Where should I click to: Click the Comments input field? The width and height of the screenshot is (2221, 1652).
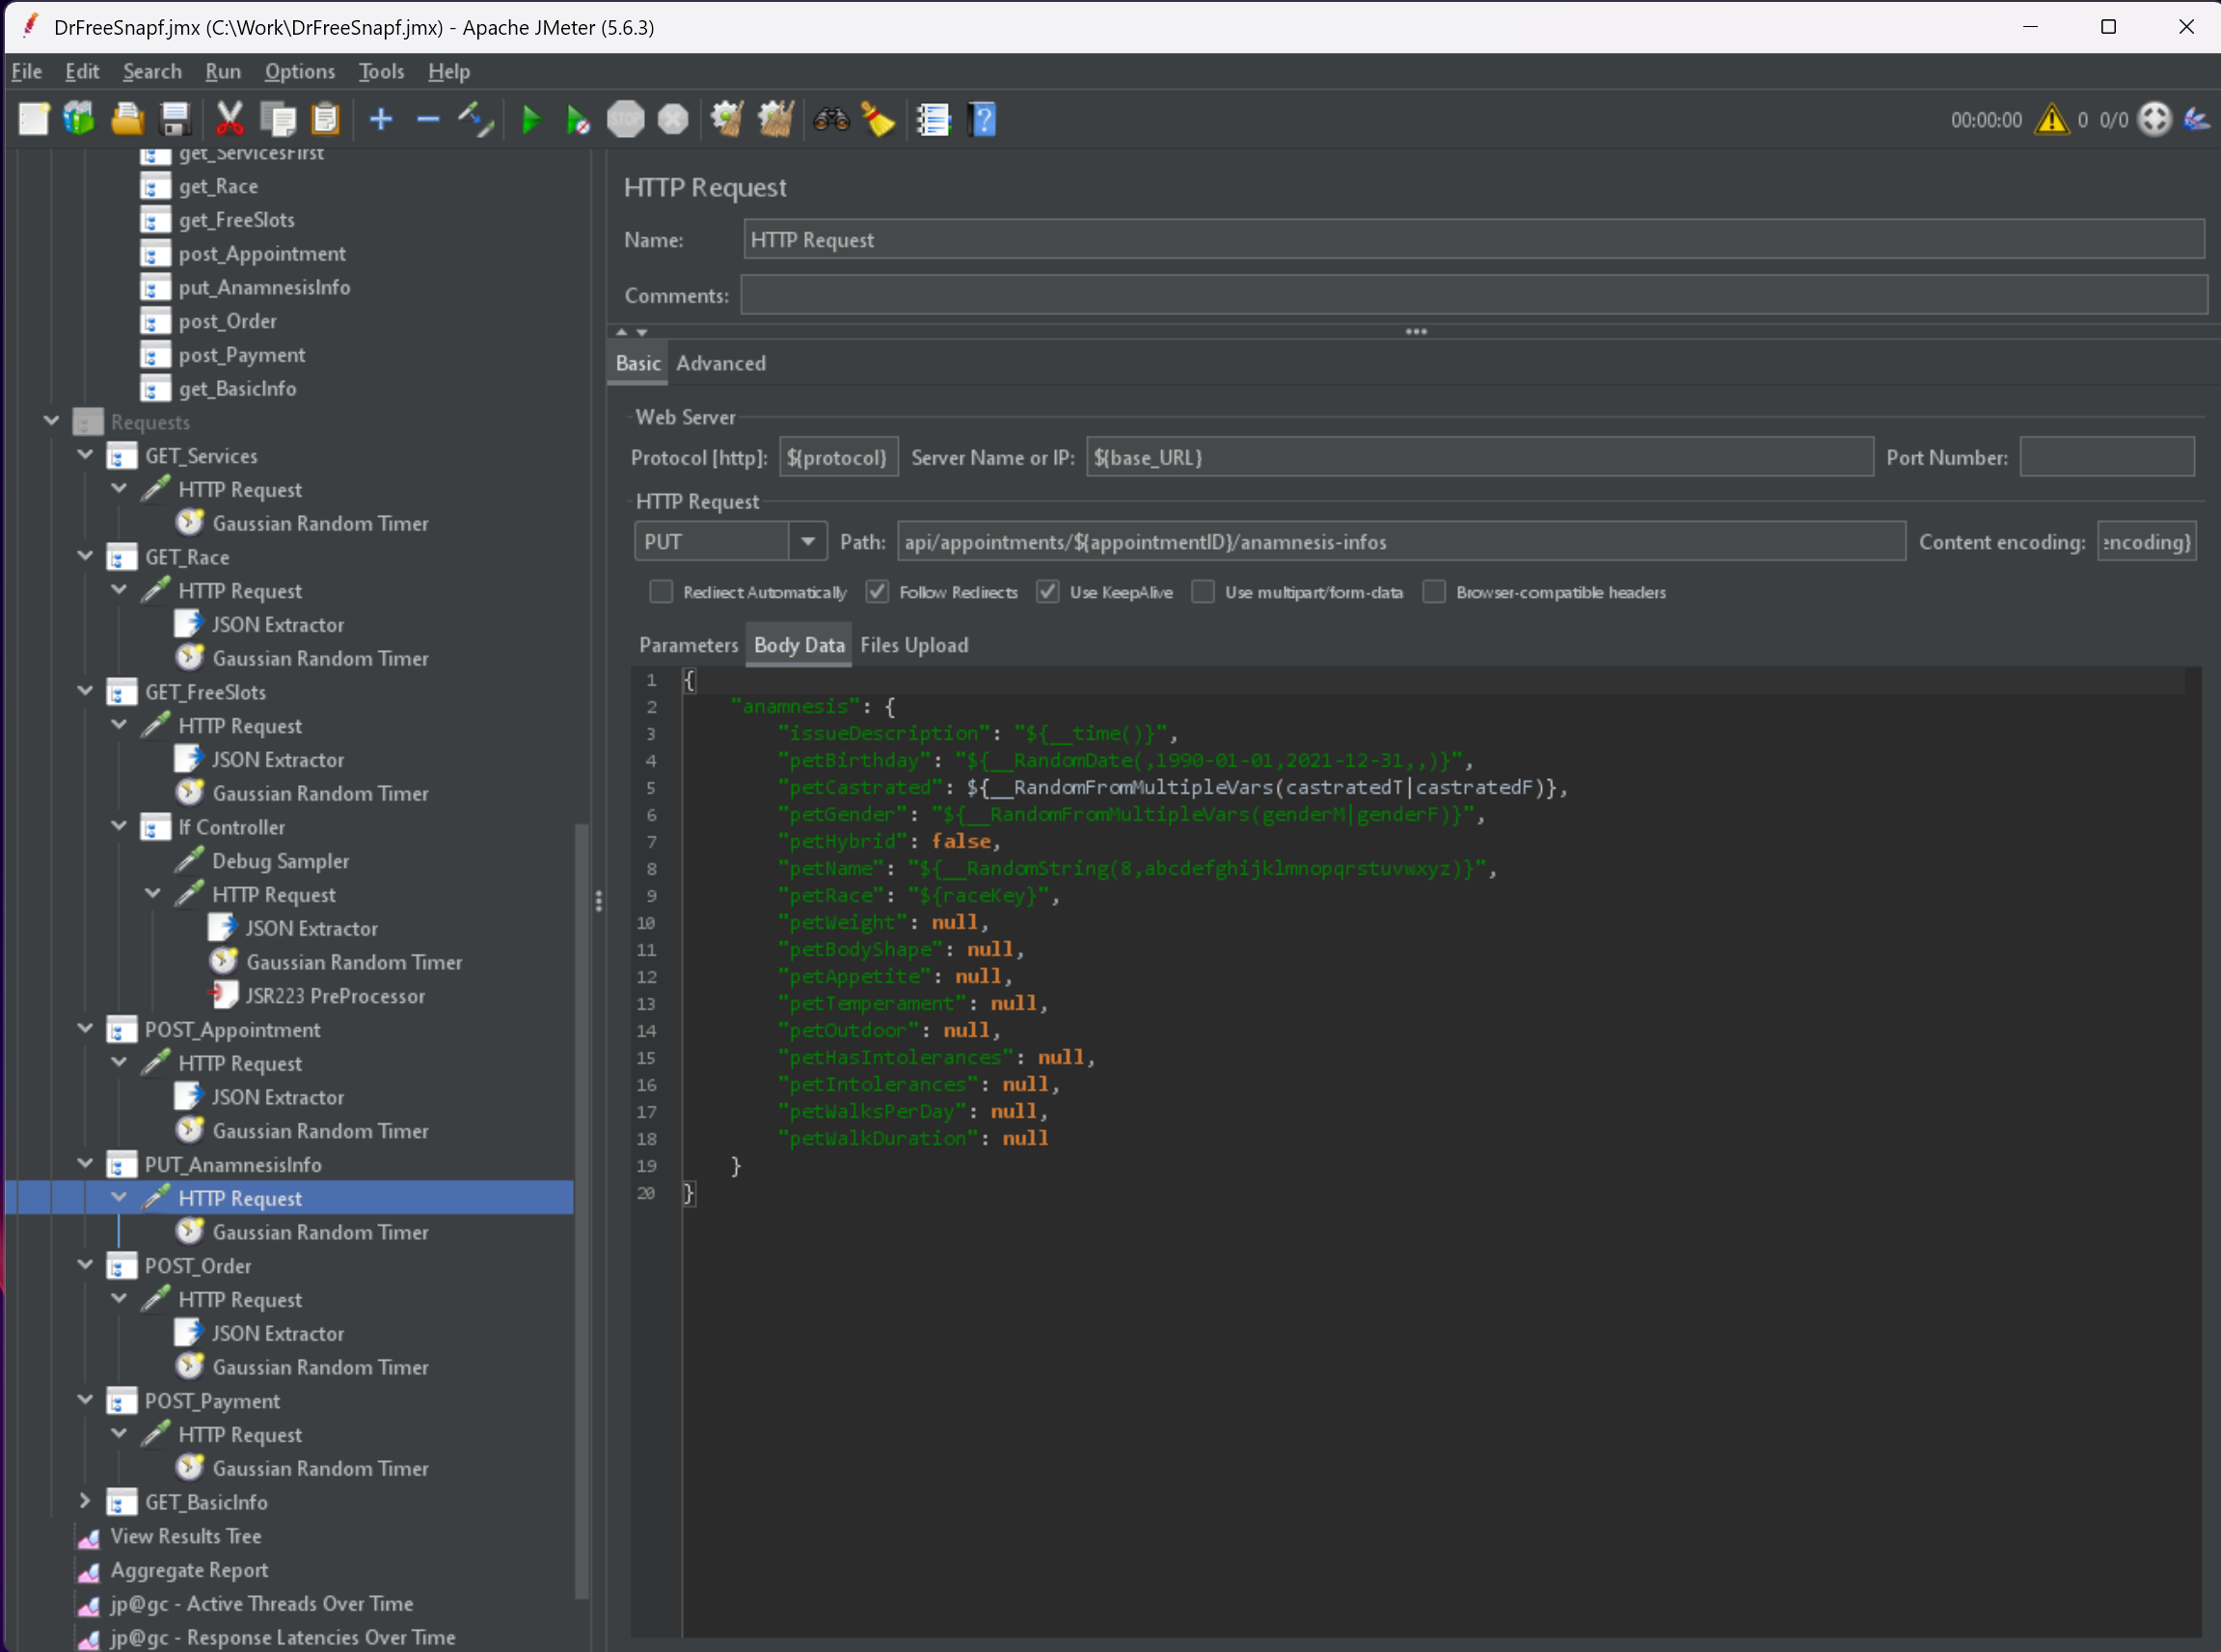[1474, 295]
